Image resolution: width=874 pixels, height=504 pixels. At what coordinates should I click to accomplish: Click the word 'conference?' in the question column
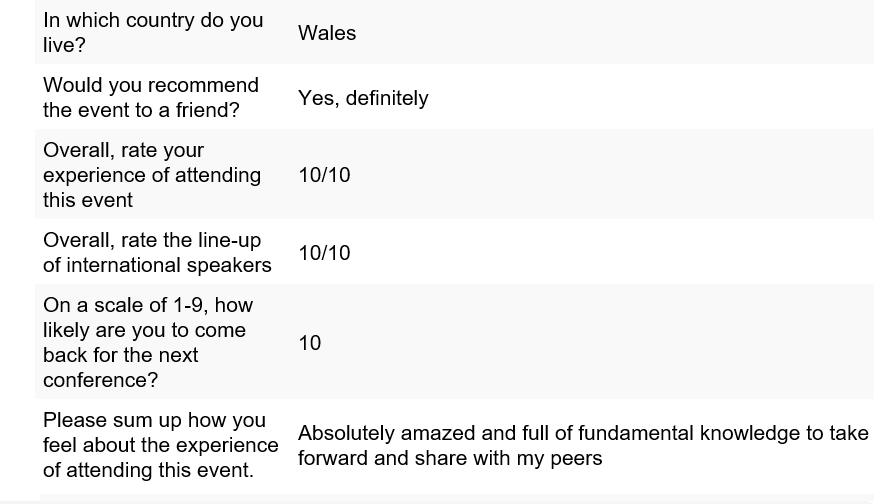coord(100,380)
